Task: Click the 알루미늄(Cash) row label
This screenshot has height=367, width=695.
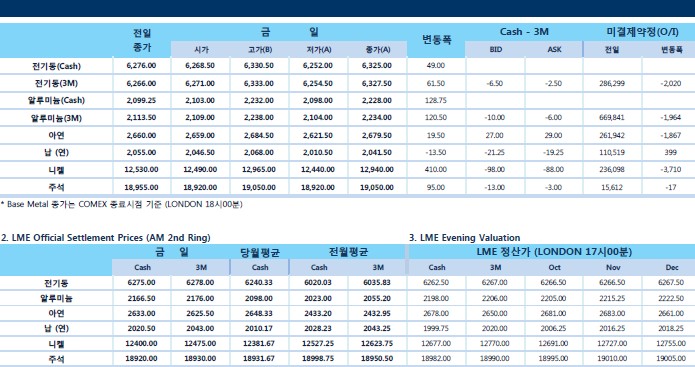Action: tap(56, 100)
